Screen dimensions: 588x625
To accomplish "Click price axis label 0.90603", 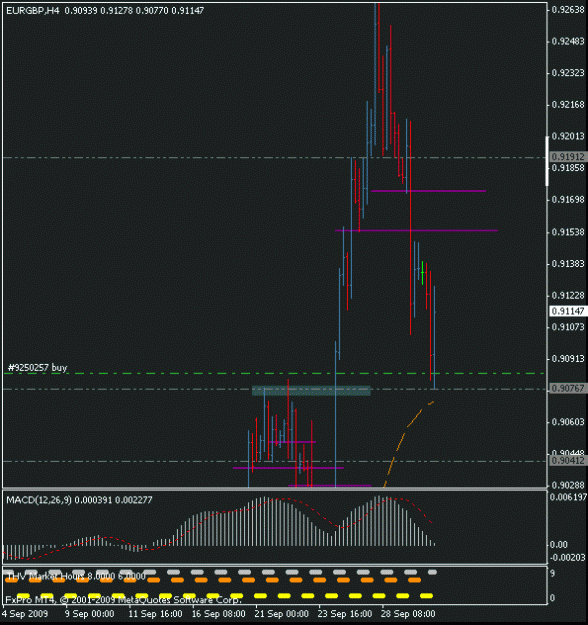I will pyautogui.click(x=568, y=422).
